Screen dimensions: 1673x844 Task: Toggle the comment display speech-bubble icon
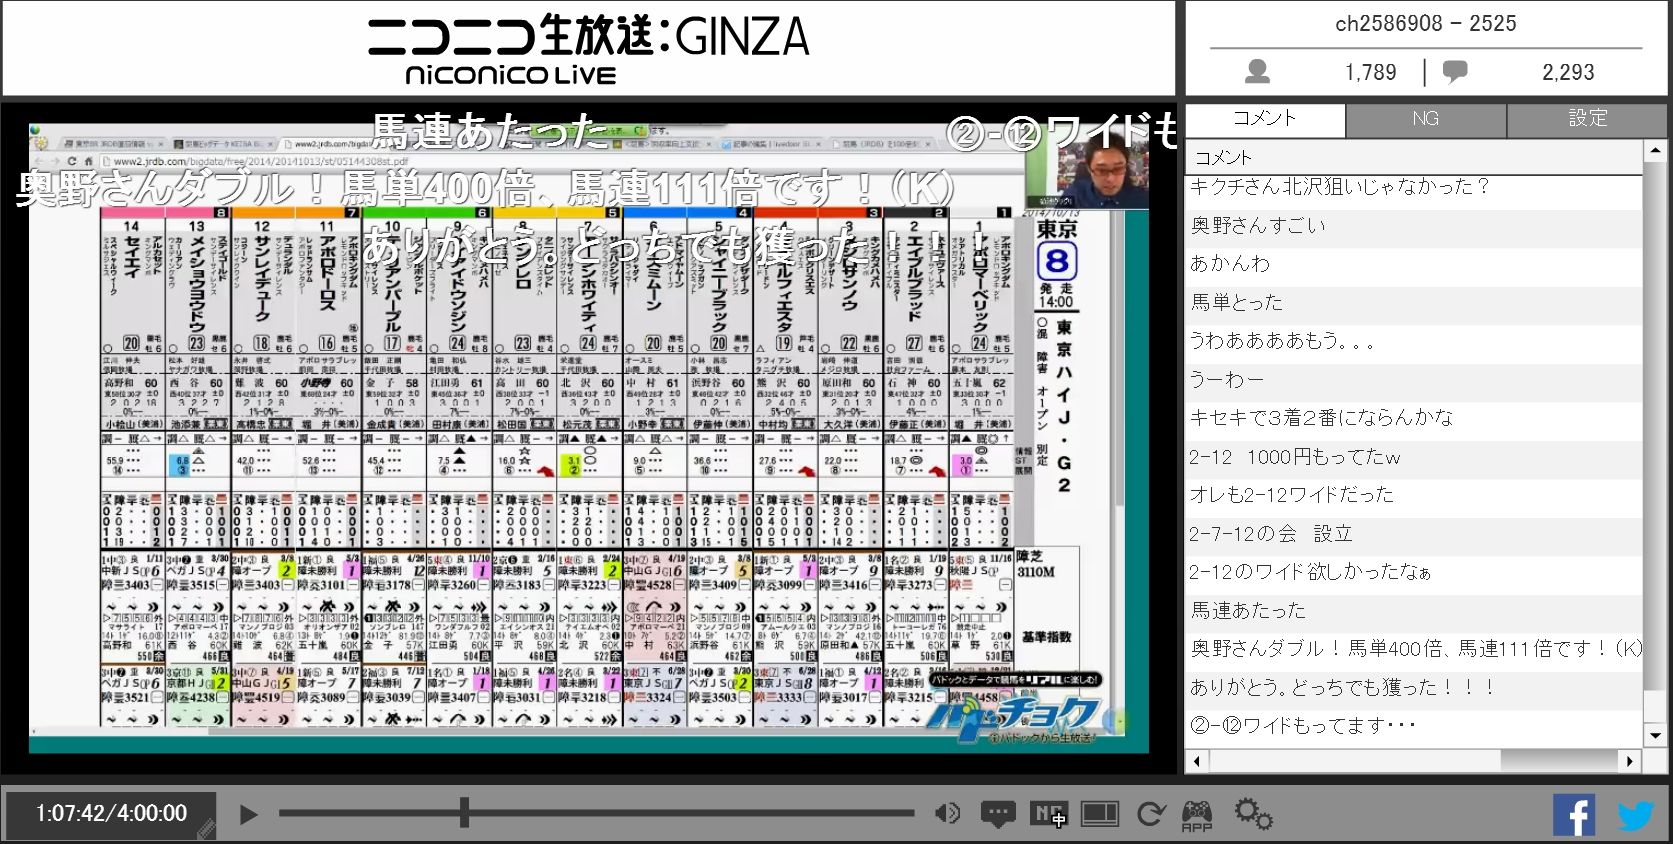click(997, 815)
